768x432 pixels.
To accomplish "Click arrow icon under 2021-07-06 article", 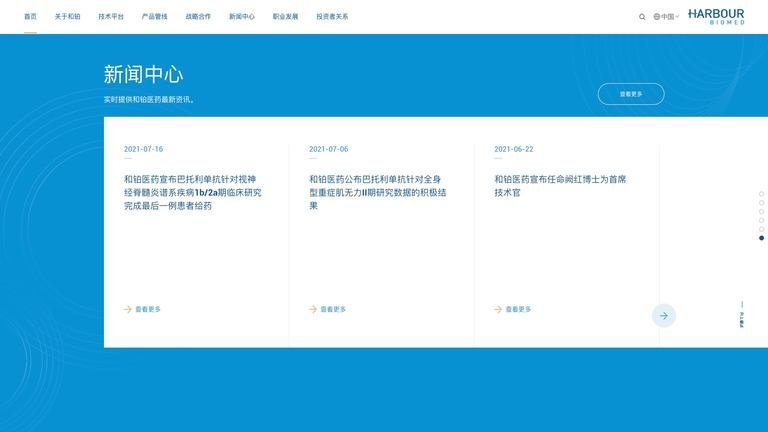I will (313, 309).
